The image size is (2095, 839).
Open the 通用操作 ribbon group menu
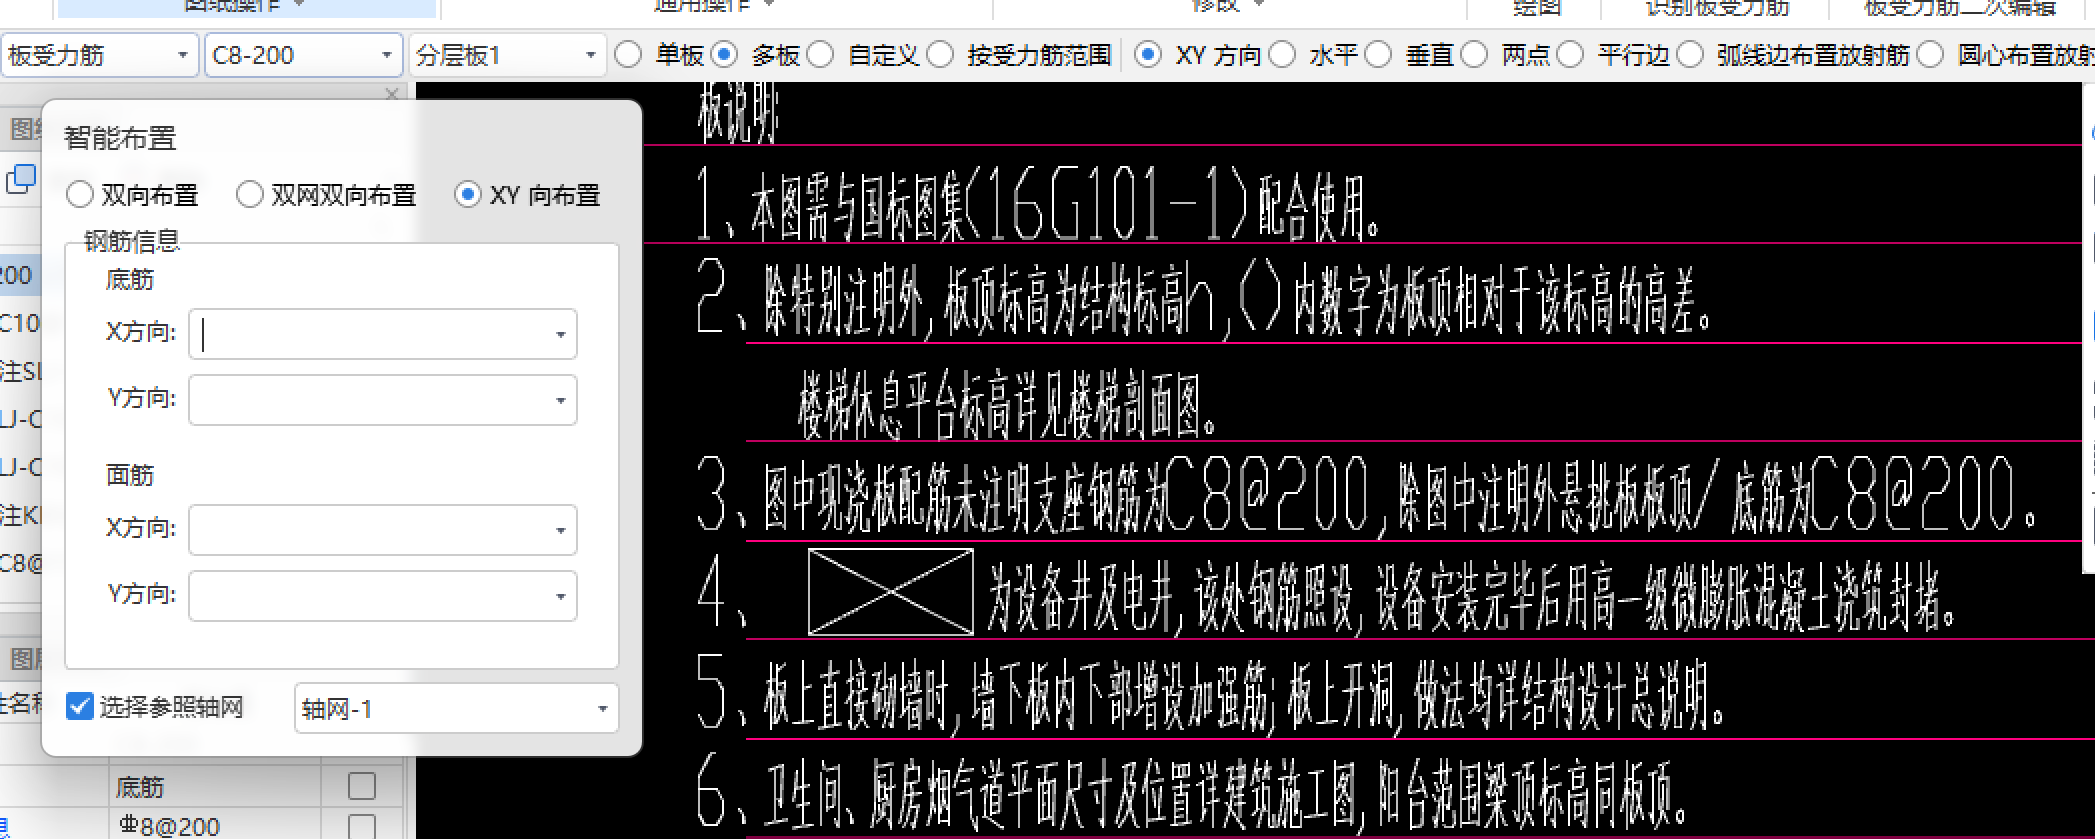pyautogui.click(x=715, y=6)
